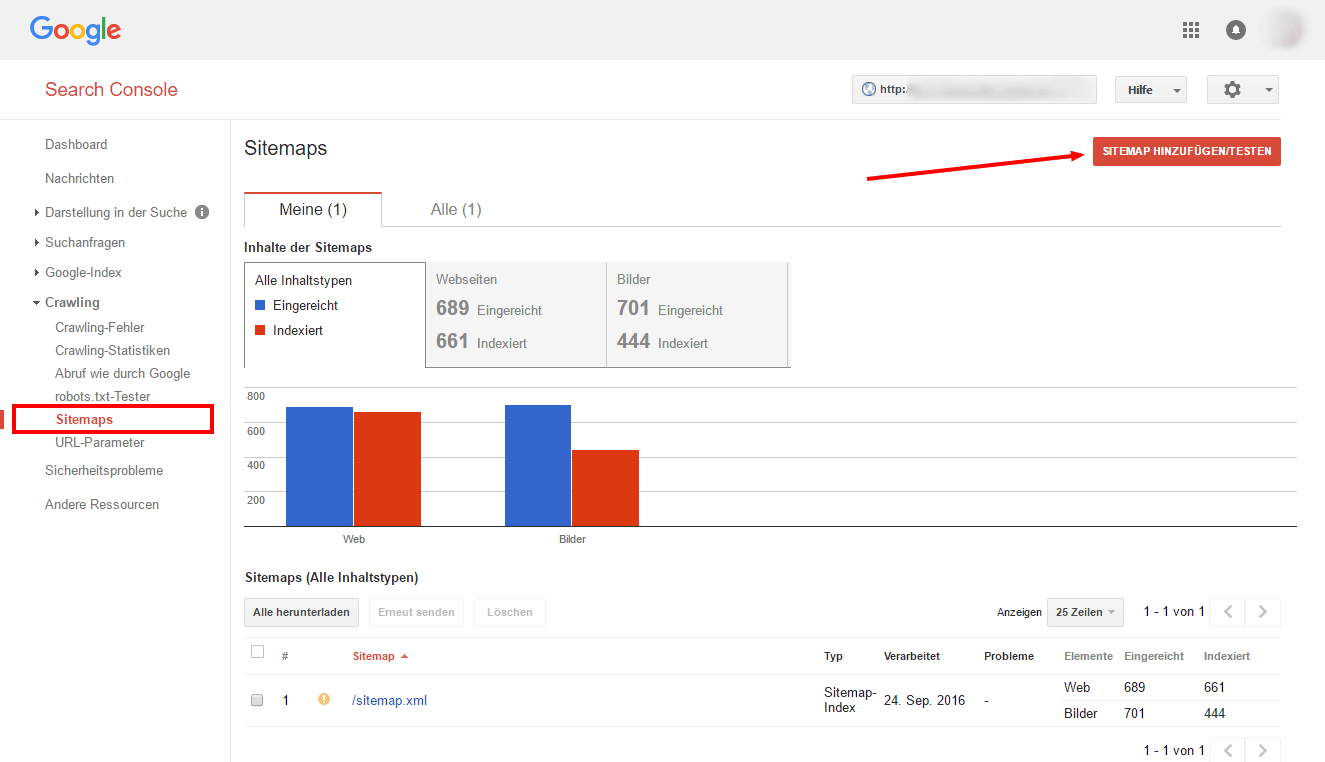Open Nachrichten in the sidebar
The height and width of the screenshot is (762, 1325).
tap(79, 178)
